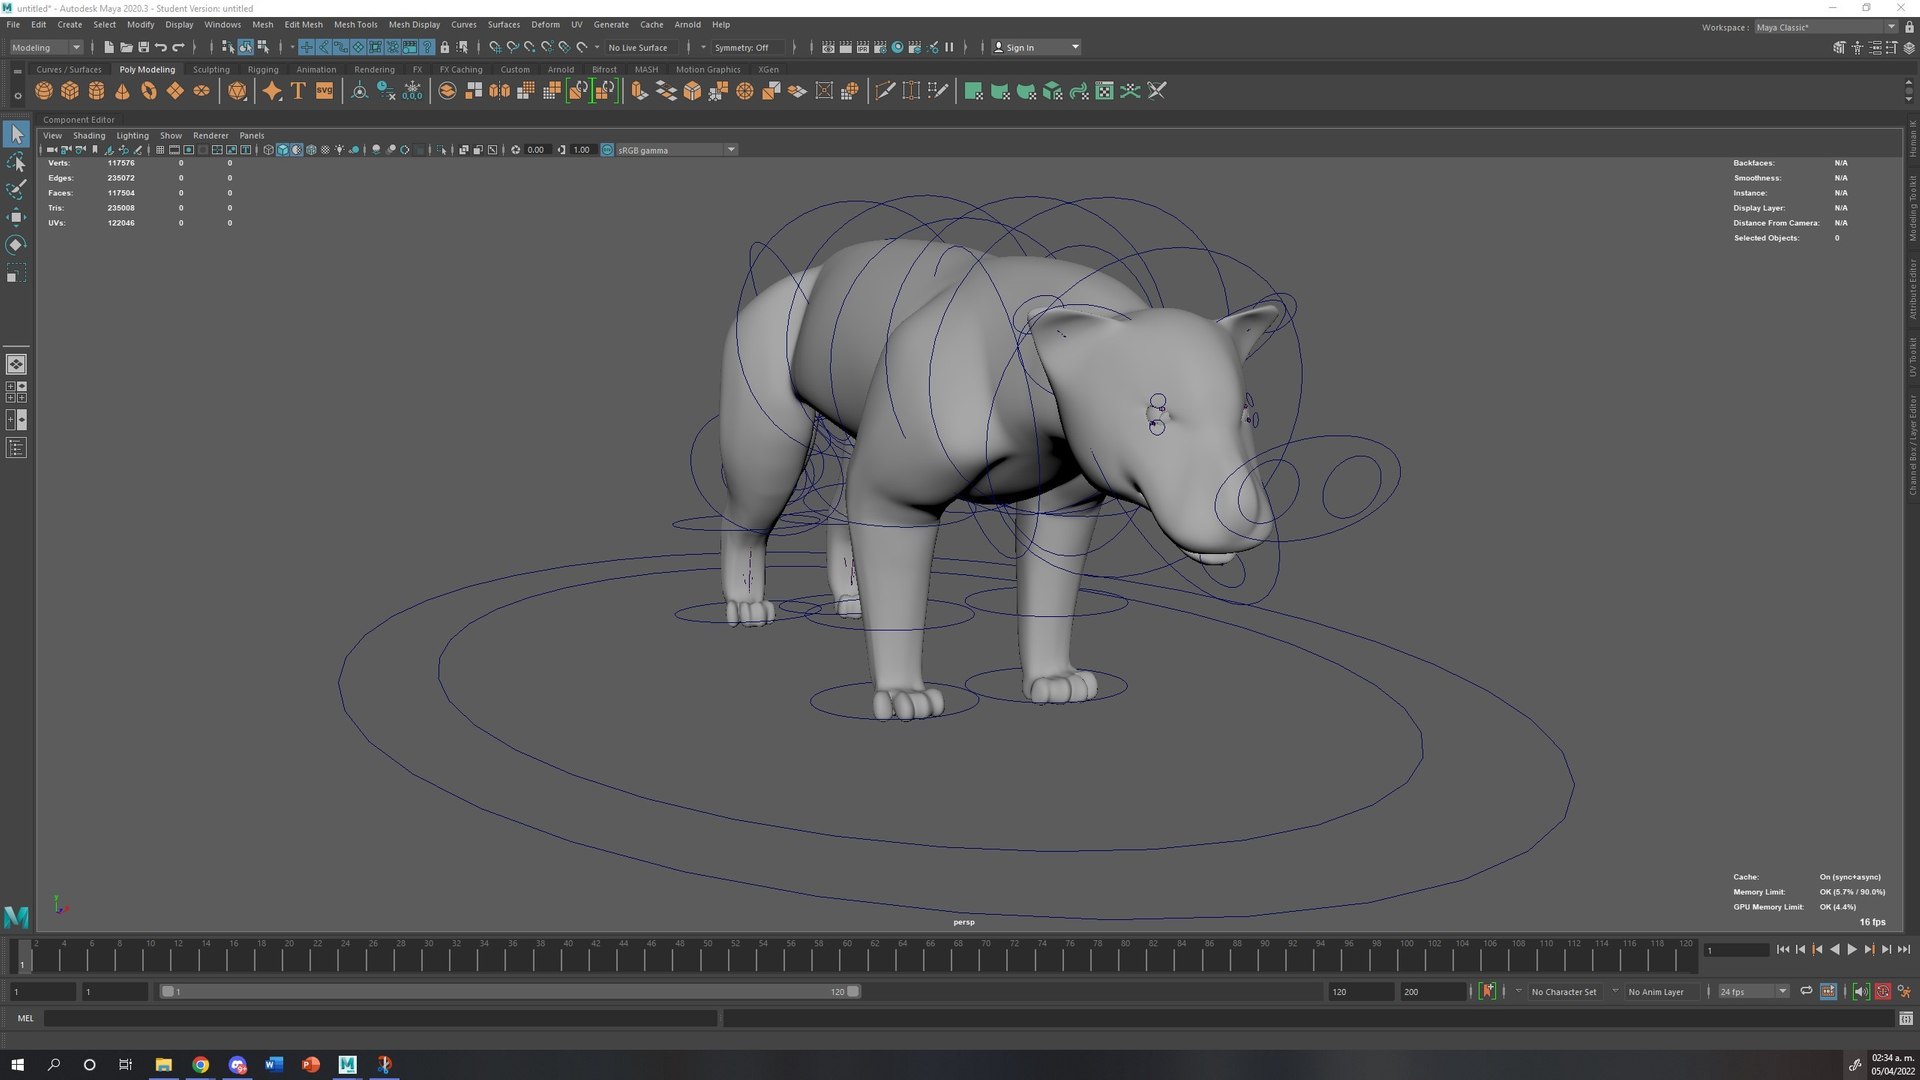Viewport: 1920px width, 1080px height.
Task: Activate the Move tool in the toolbox
Action: (16, 217)
